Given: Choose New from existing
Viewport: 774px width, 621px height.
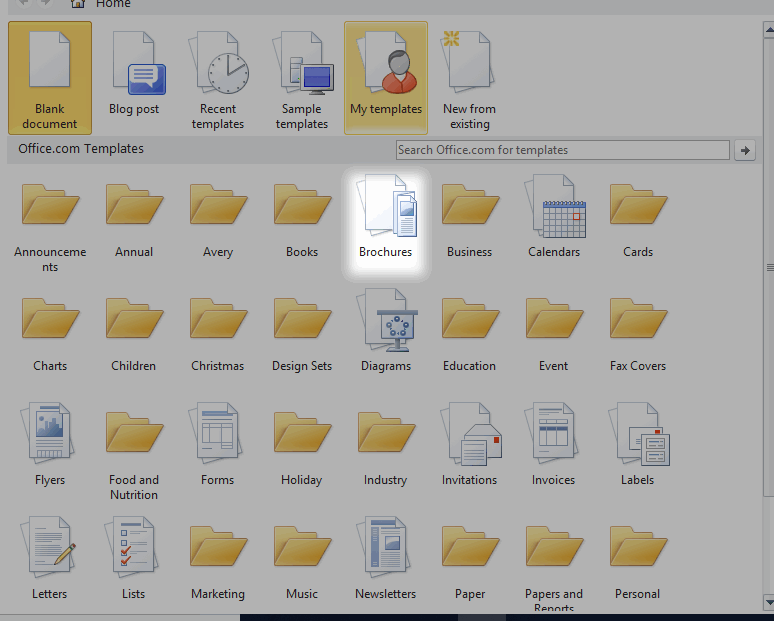Looking at the screenshot, I should click(x=469, y=78).
